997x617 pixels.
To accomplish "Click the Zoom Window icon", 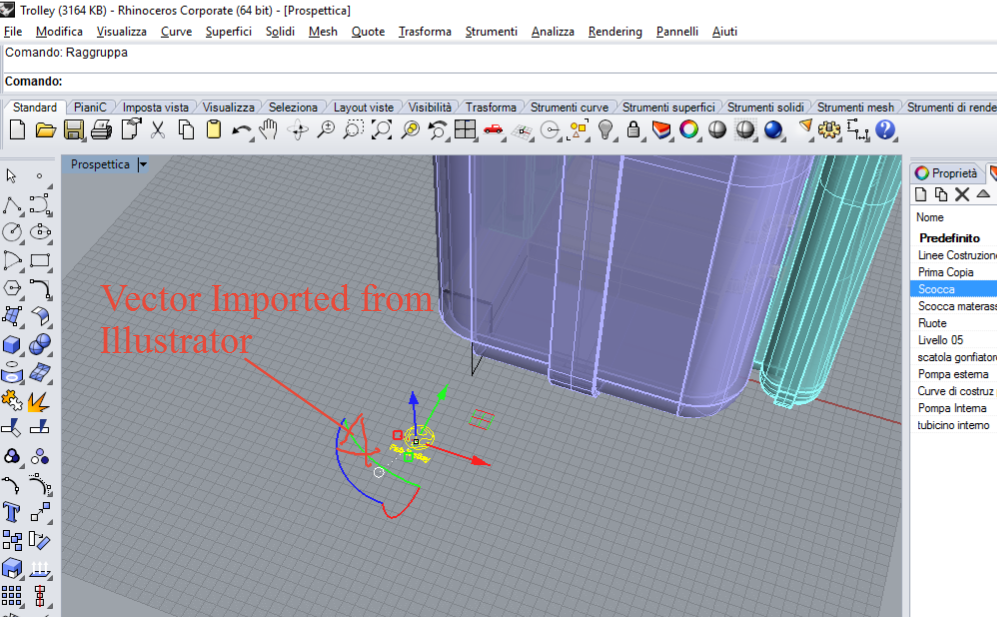I will pos(354,130).
